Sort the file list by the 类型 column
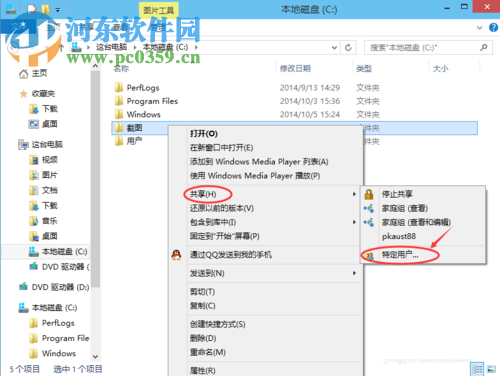Screen dimensions: 500x376 point(364,69)
